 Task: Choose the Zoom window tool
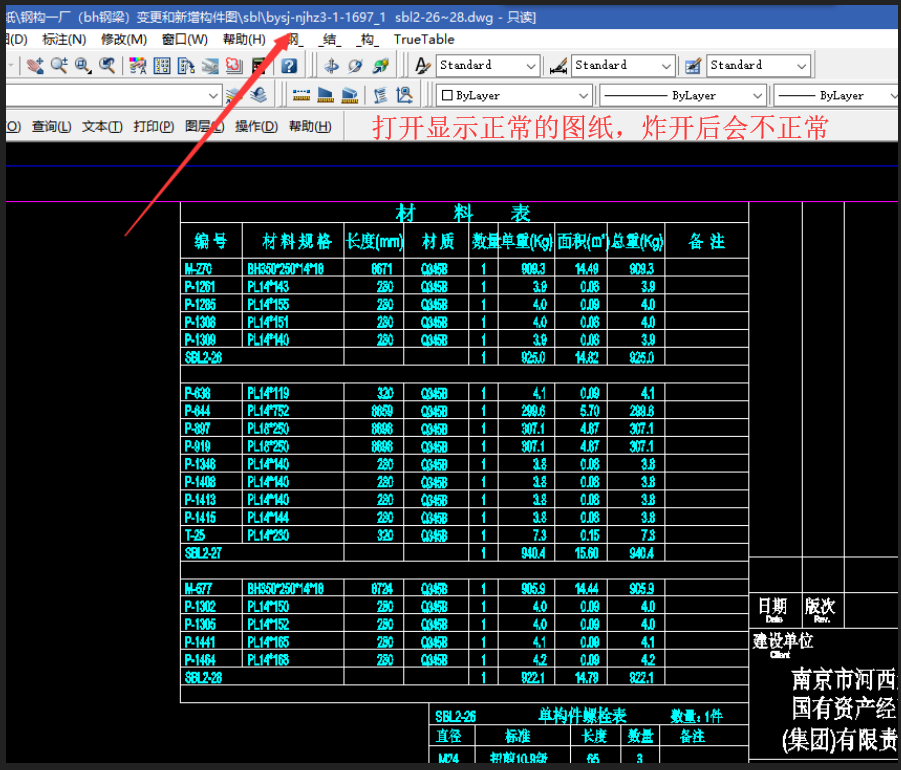pos(83,66)
